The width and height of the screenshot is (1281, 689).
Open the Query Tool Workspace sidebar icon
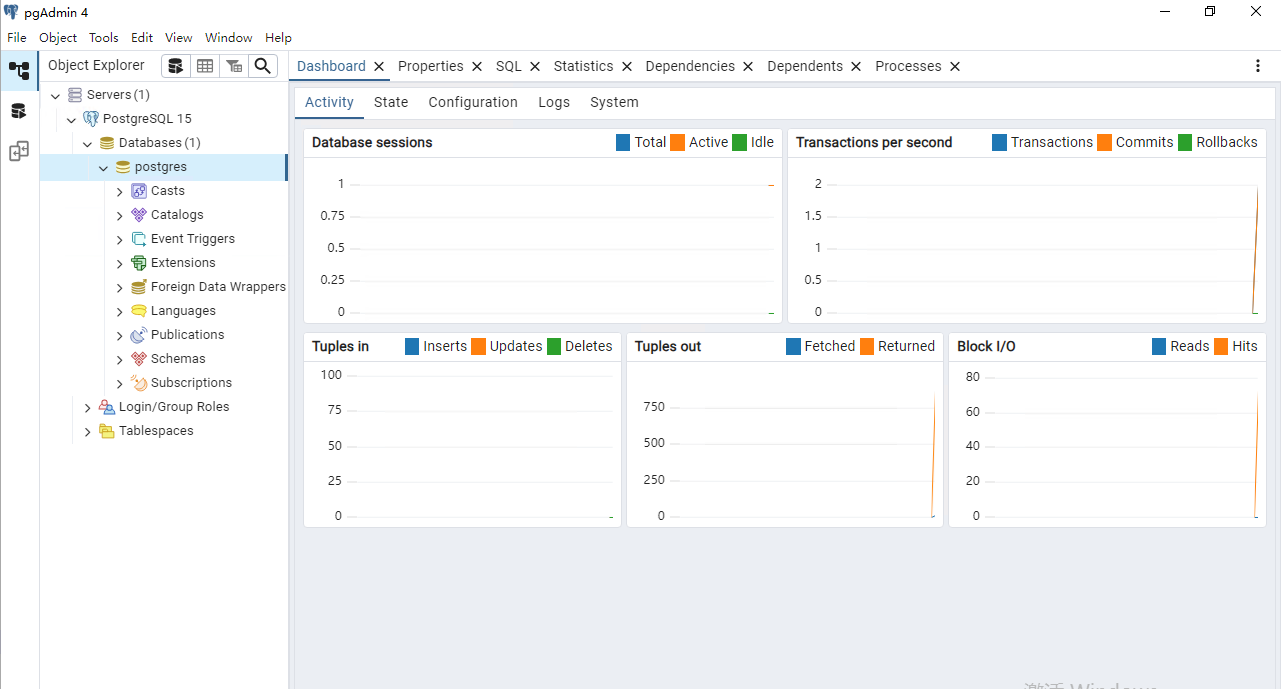[x=19, y=111]
